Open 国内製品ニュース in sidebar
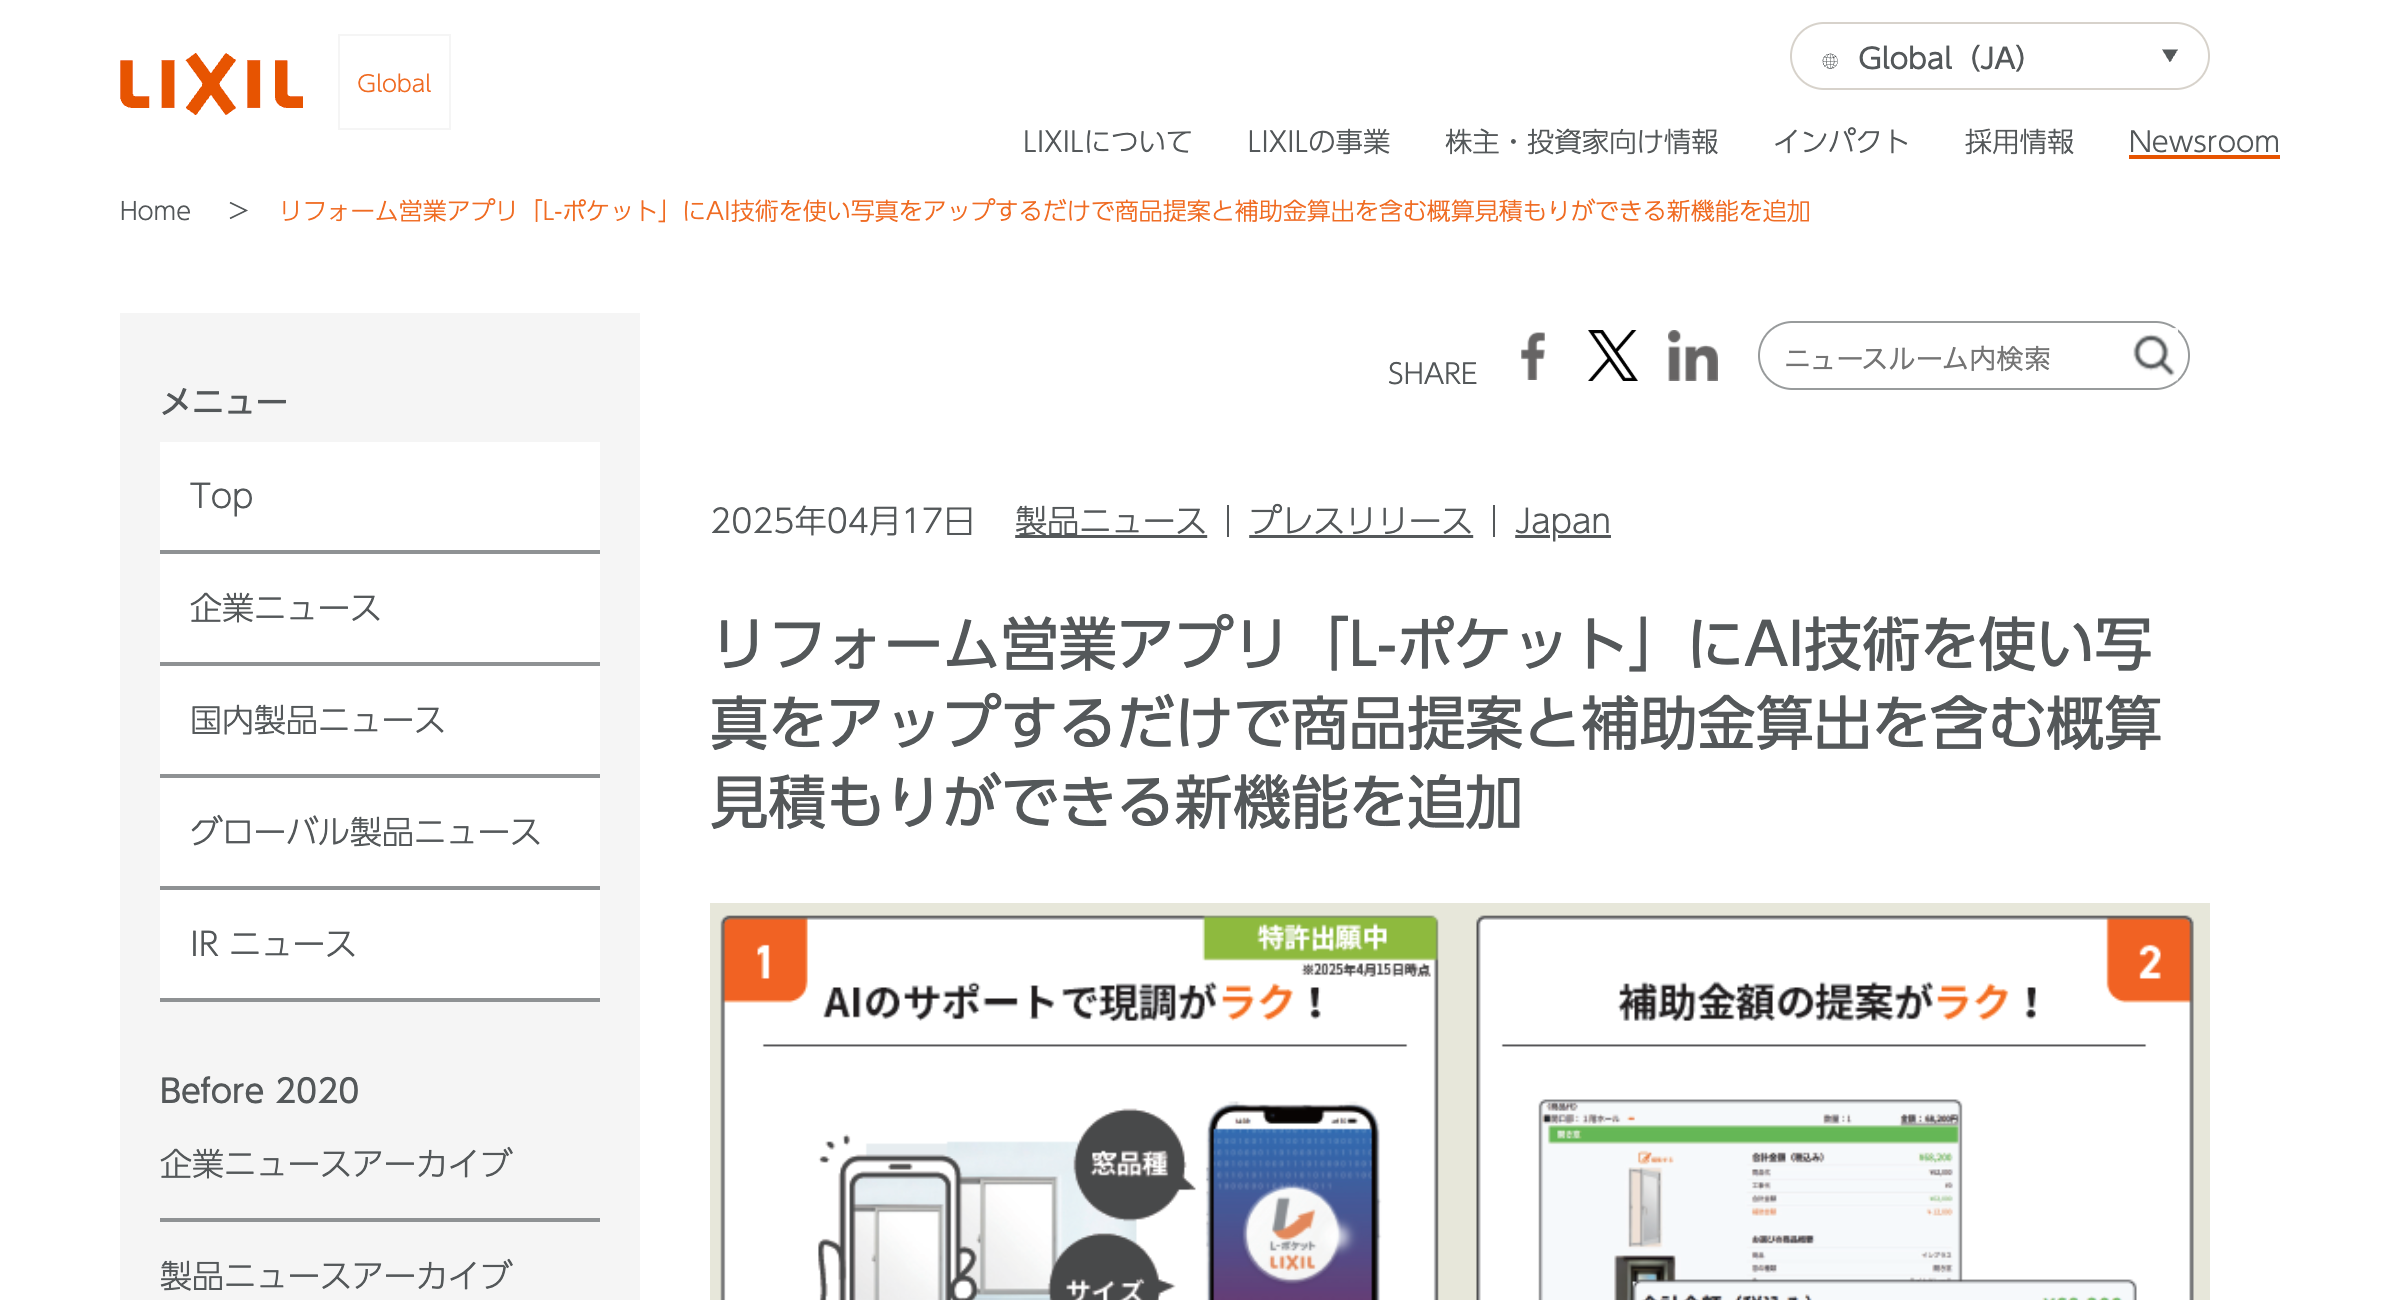The width and height of the screenshot is (2400, 1300). (x=380, y=720)
